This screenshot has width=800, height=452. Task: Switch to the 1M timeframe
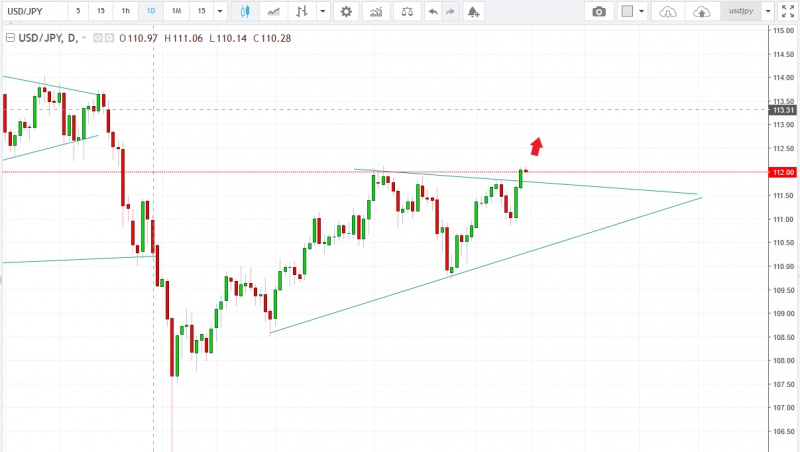coord(176,12)
